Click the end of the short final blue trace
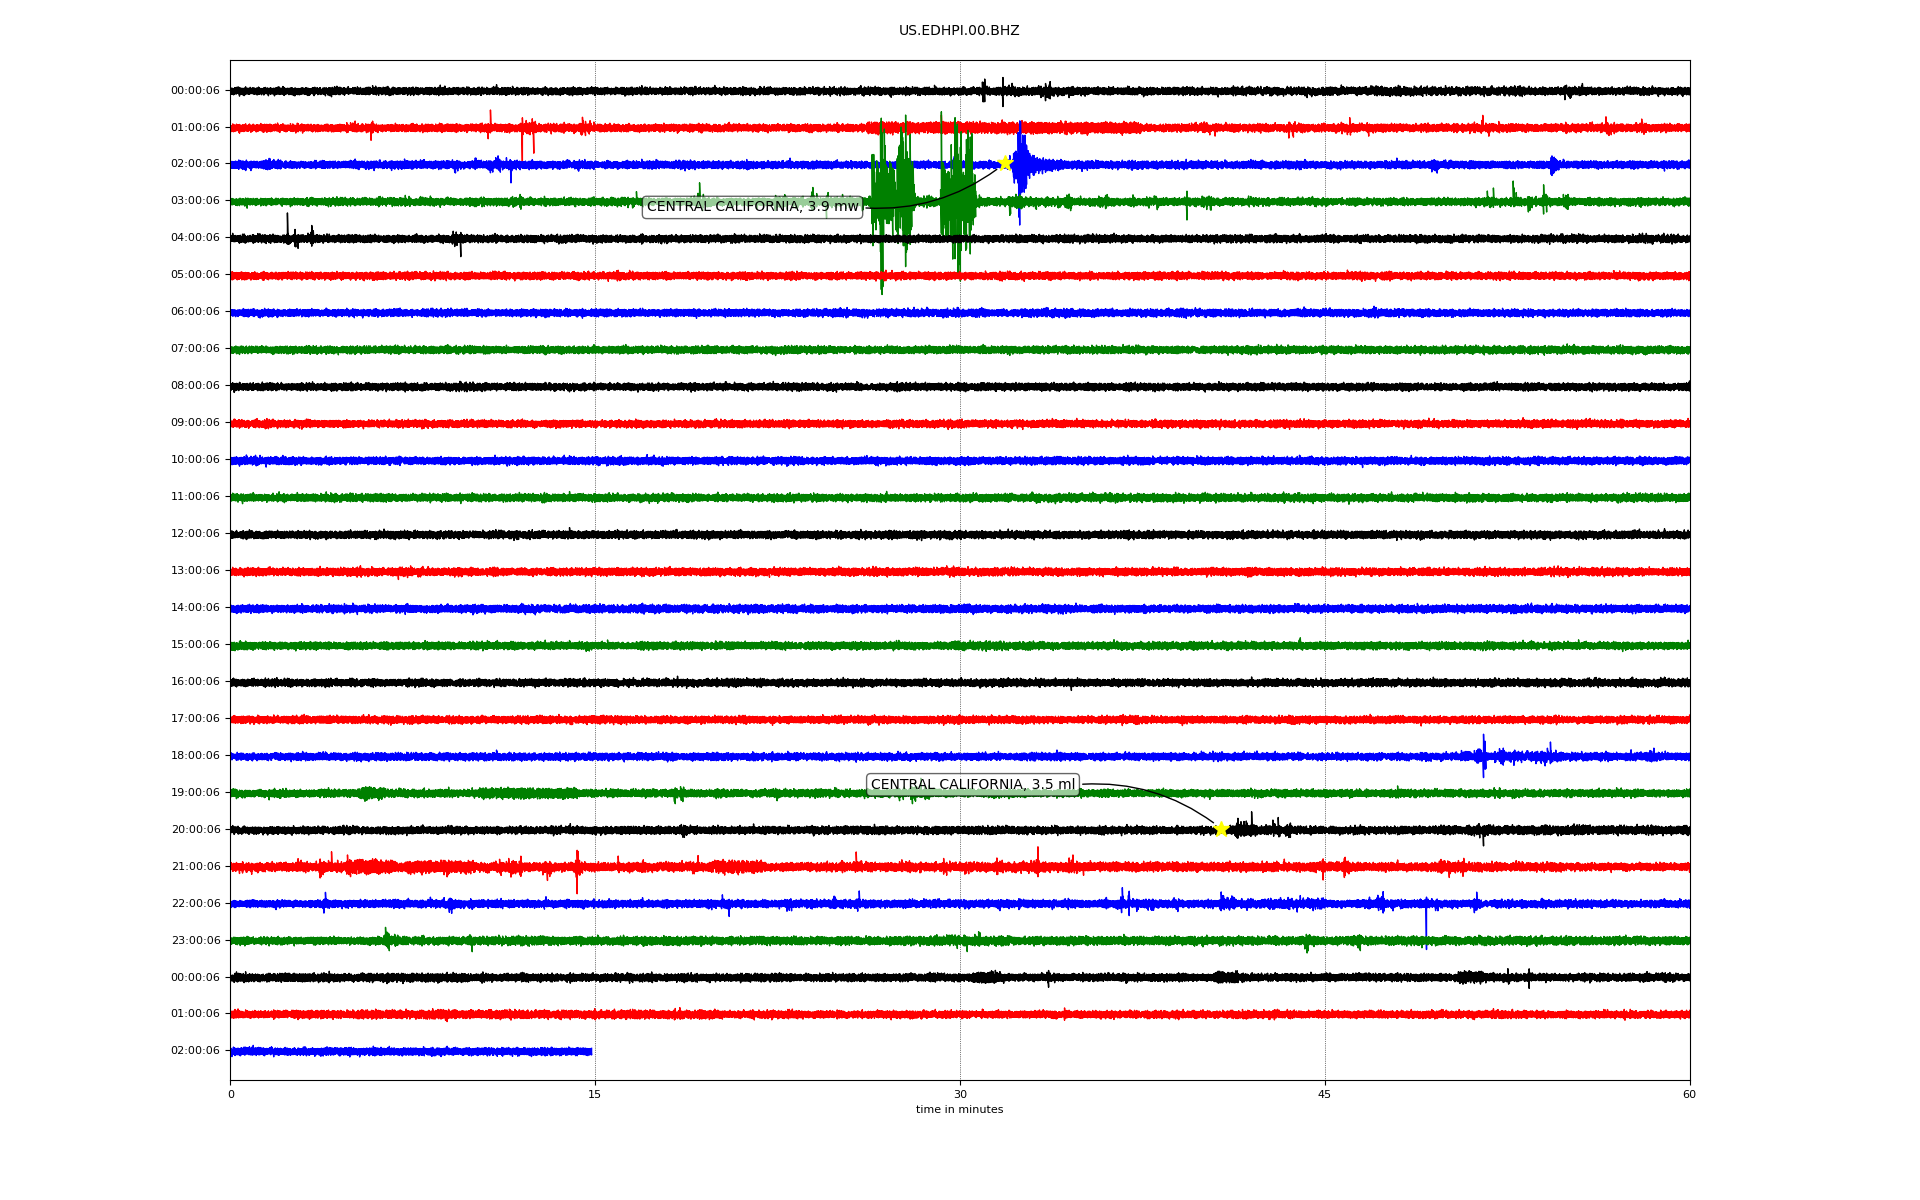This screenshot has height=1200, width=1920. click(590, 1051)
